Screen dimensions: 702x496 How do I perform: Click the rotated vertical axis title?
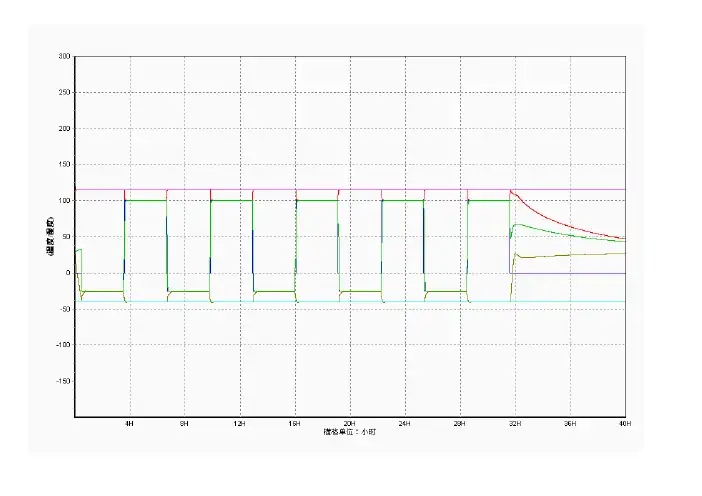pos(50,237)
